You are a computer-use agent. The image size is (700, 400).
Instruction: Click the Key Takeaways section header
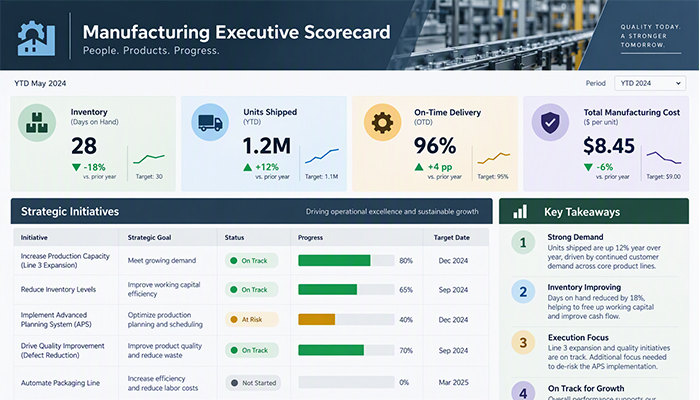tap(594, 211)
